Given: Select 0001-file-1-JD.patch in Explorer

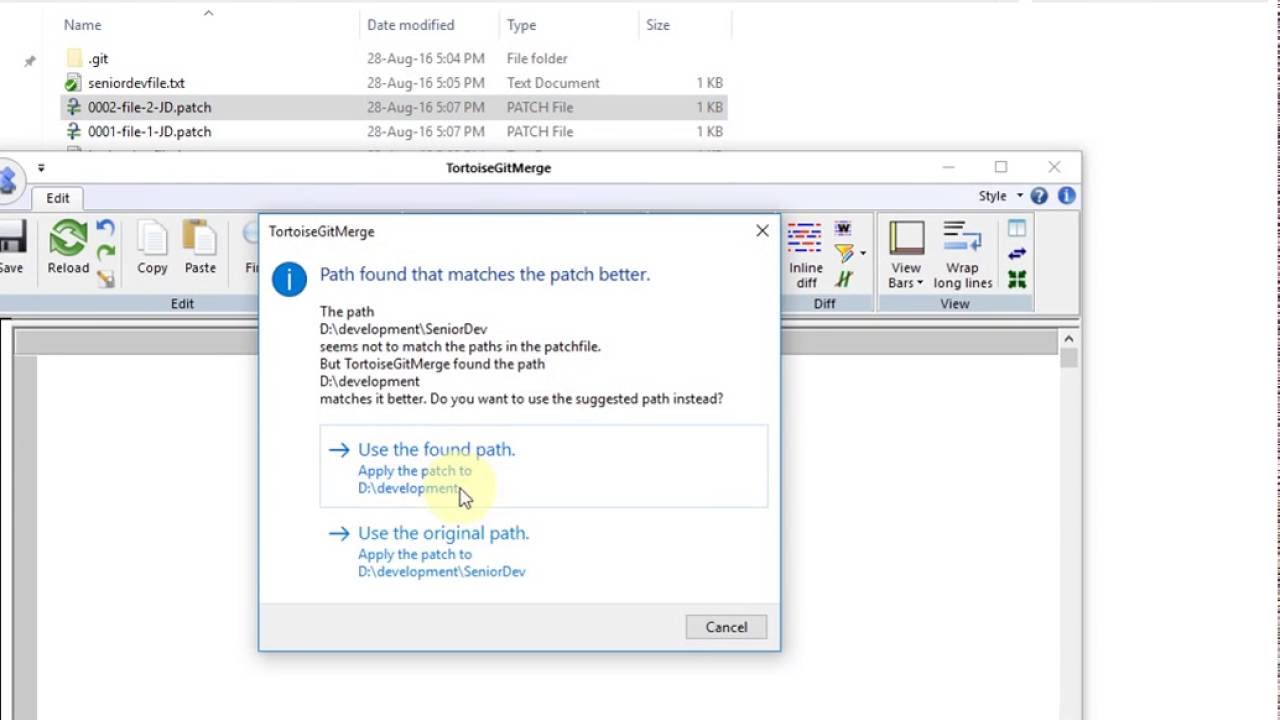Looking at the screenshot, I should 394,131.
